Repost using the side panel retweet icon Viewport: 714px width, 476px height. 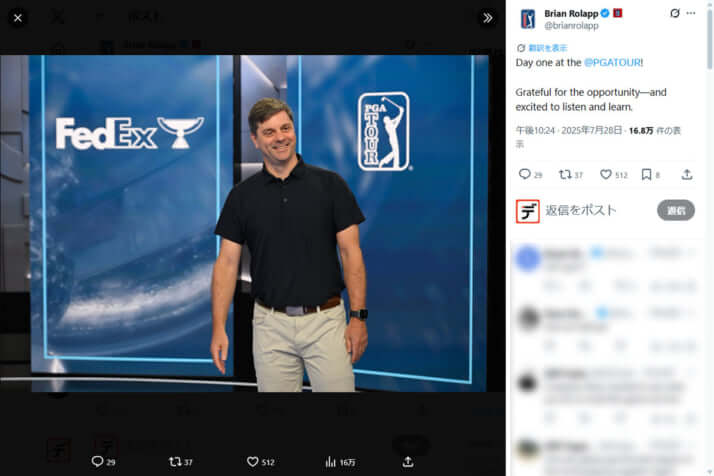(564, 174)
